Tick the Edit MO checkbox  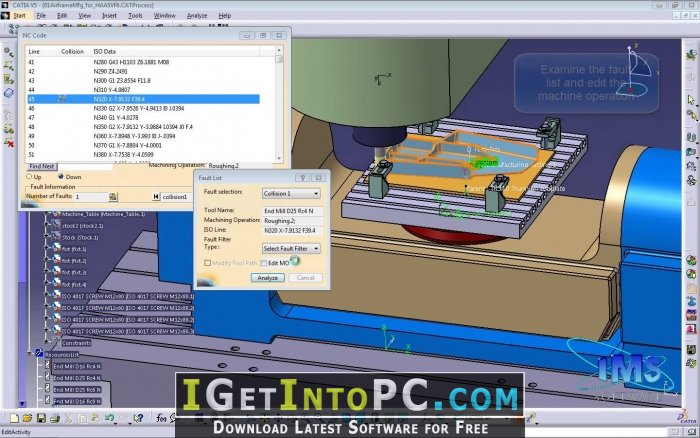tap(263, 263)
